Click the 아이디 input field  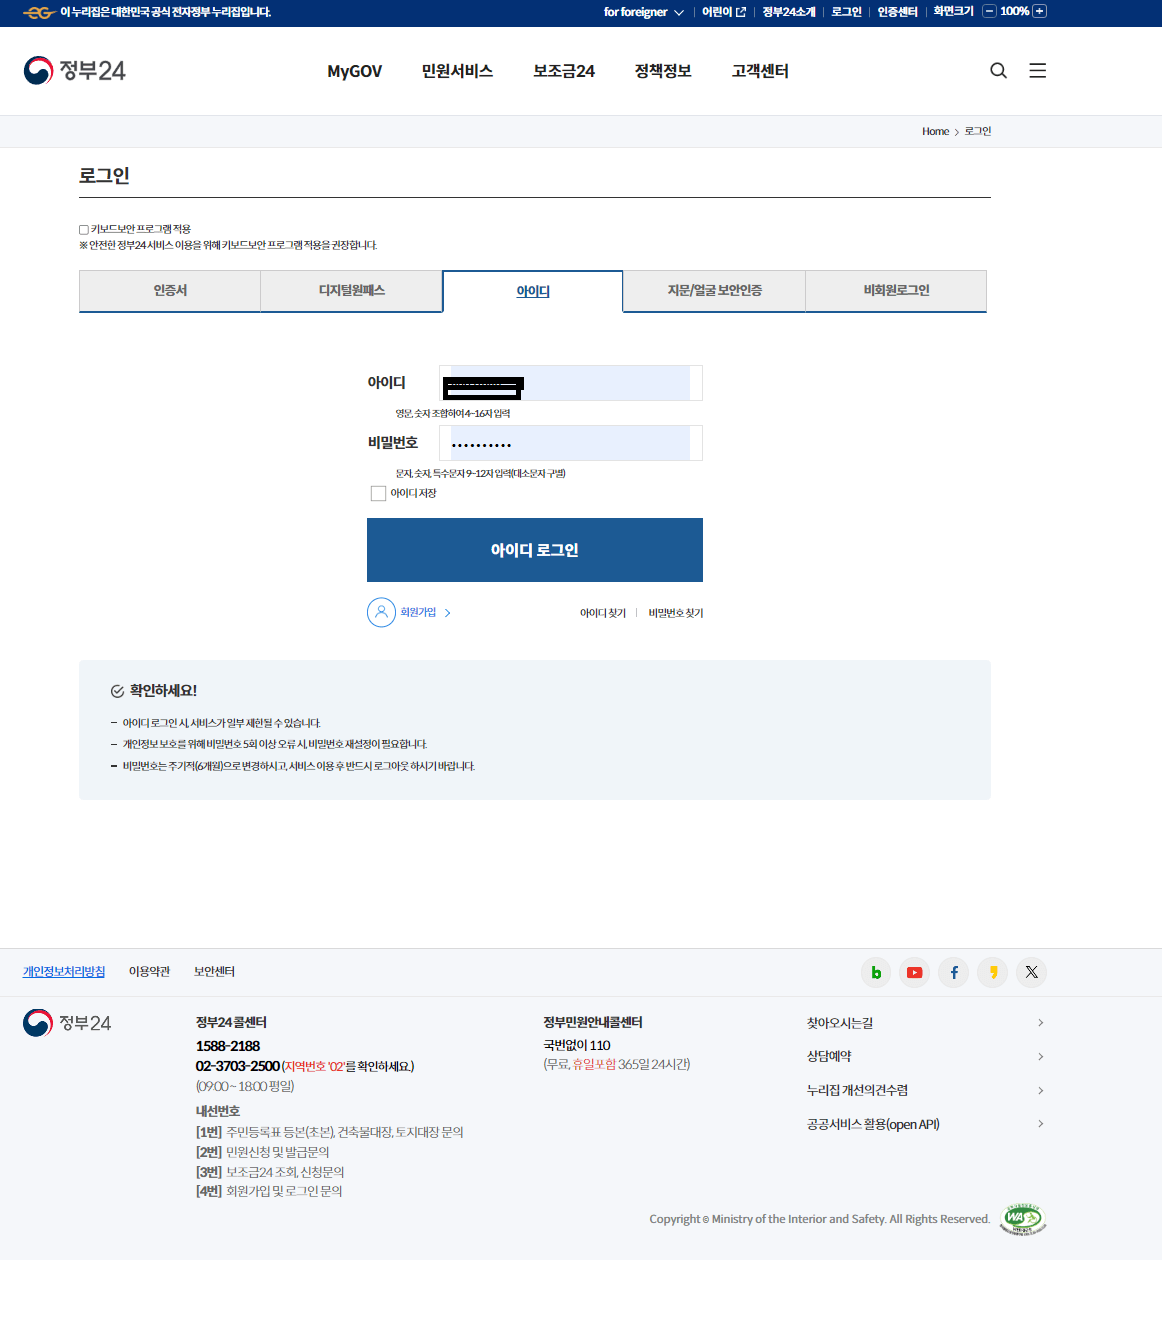571,383
